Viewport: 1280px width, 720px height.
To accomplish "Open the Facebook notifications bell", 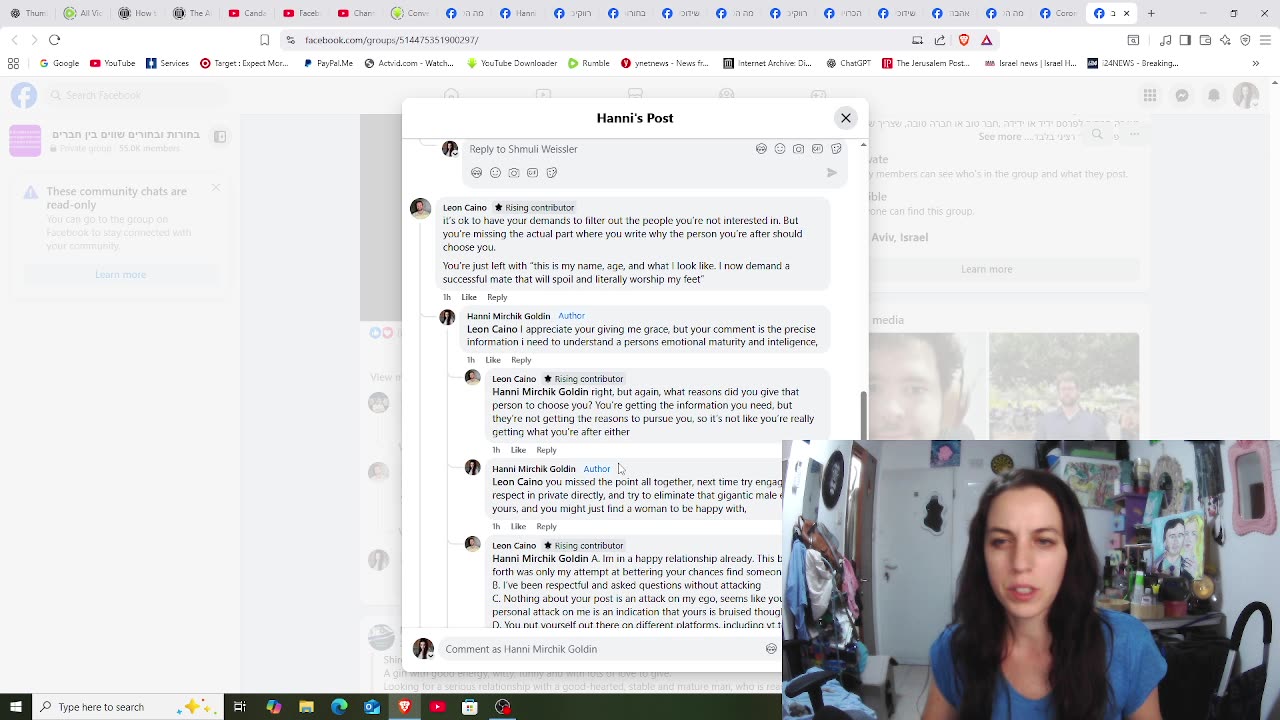I will [1214, 95].
